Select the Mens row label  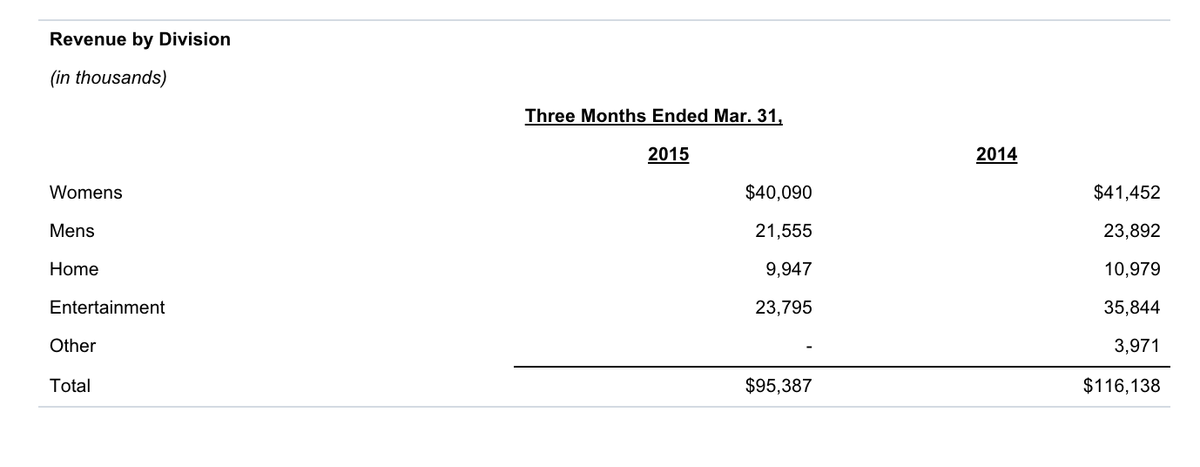pos(72,231)
